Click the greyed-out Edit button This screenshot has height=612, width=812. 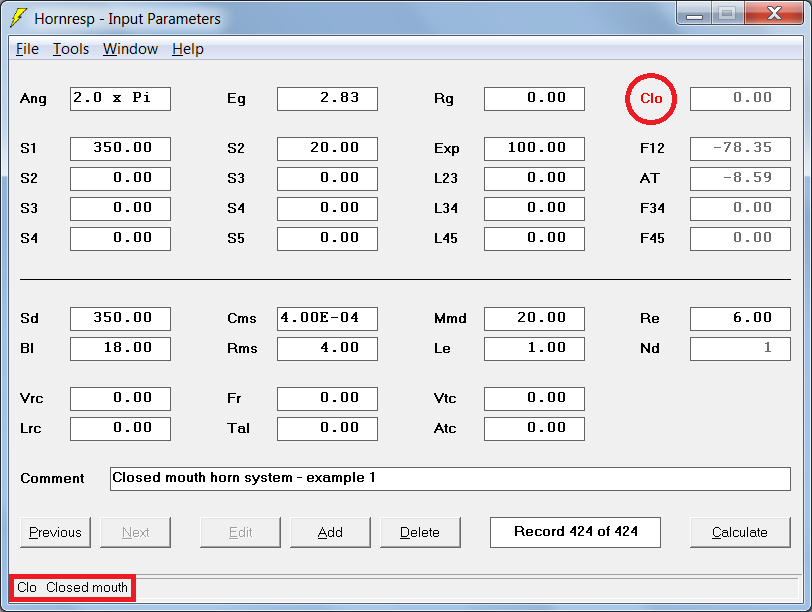(240, 532)
